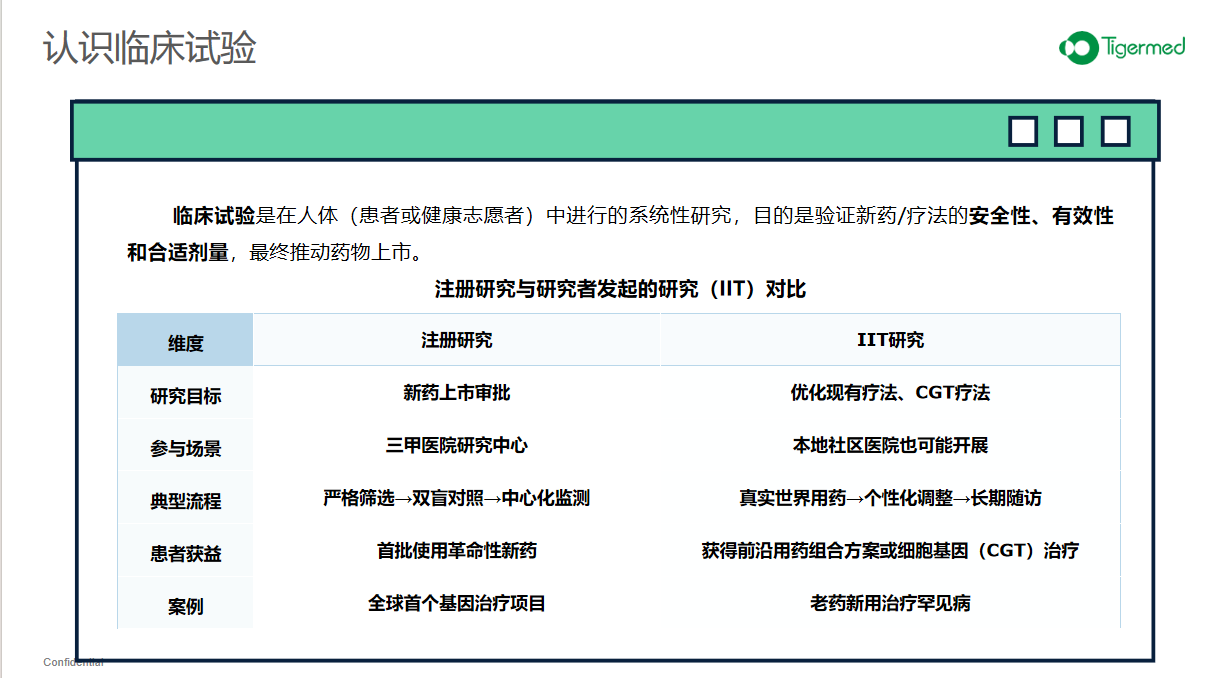The image size is (1220, 678).
Task: Click an empty area of the green banner bar
Action: pyautogui.click(x=500, y=131)
